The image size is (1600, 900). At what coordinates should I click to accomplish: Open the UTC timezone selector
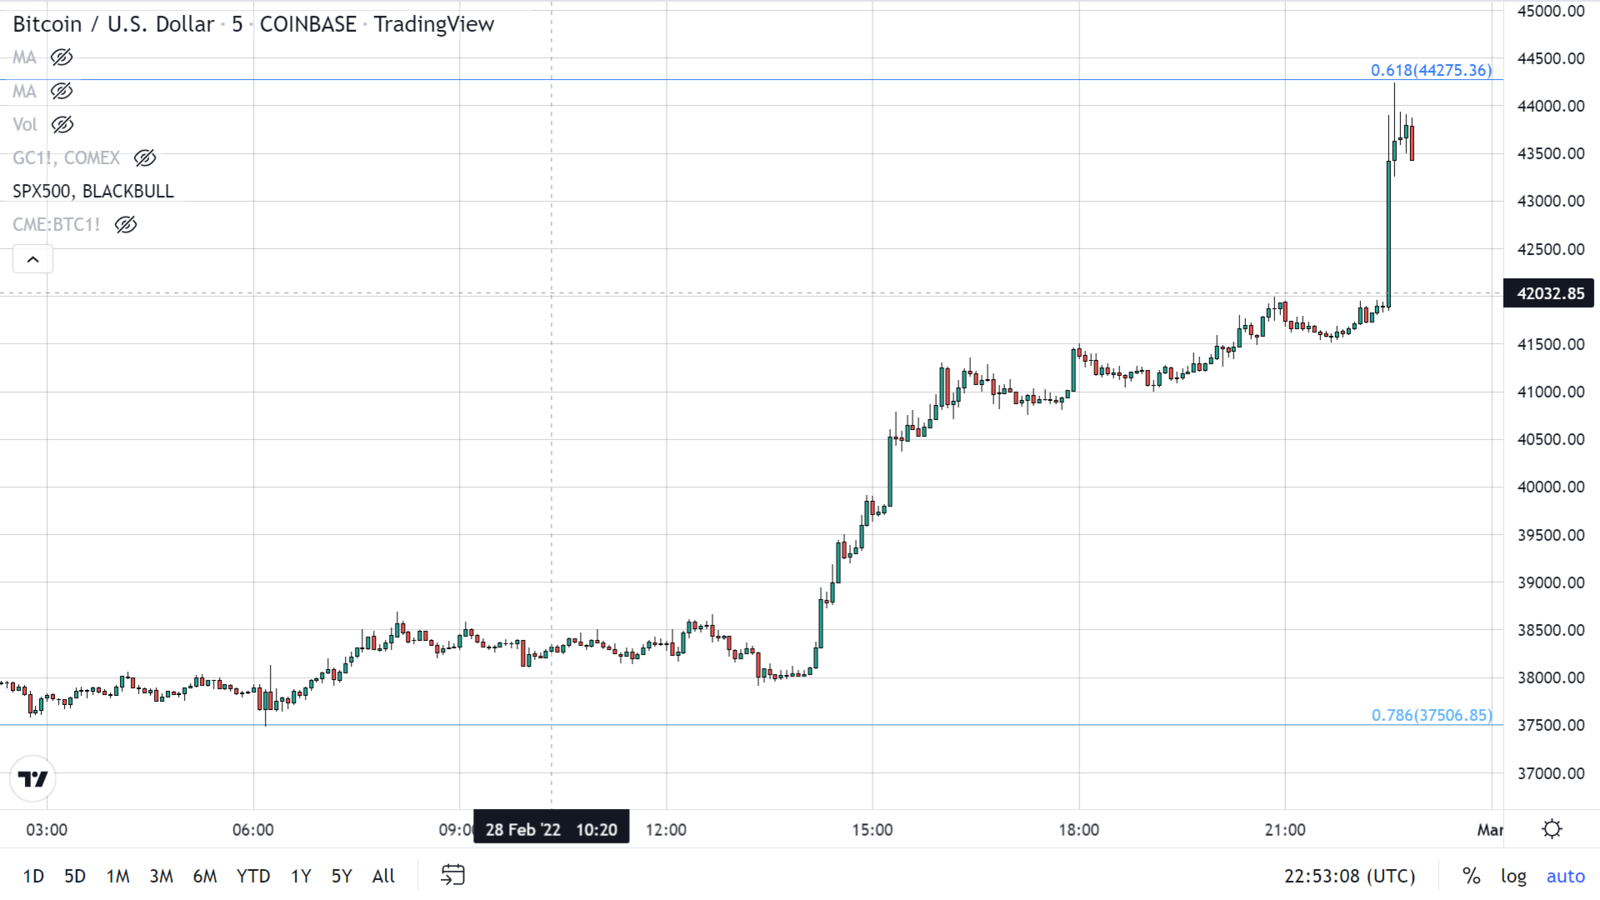click(x=1350, y=876)
